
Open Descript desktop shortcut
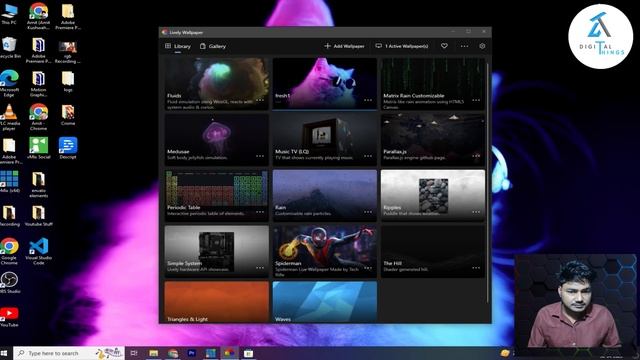(68, 148)
